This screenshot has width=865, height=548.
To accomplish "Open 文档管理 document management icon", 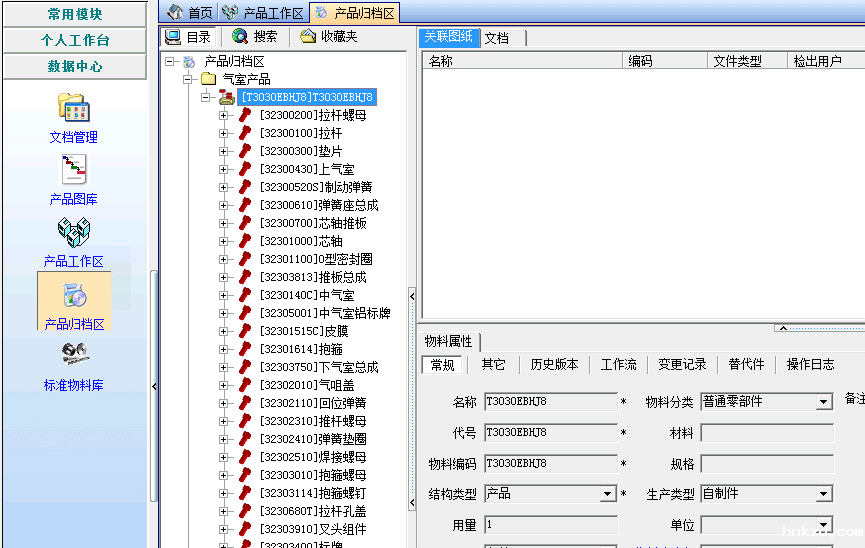I will pos(74,108).
